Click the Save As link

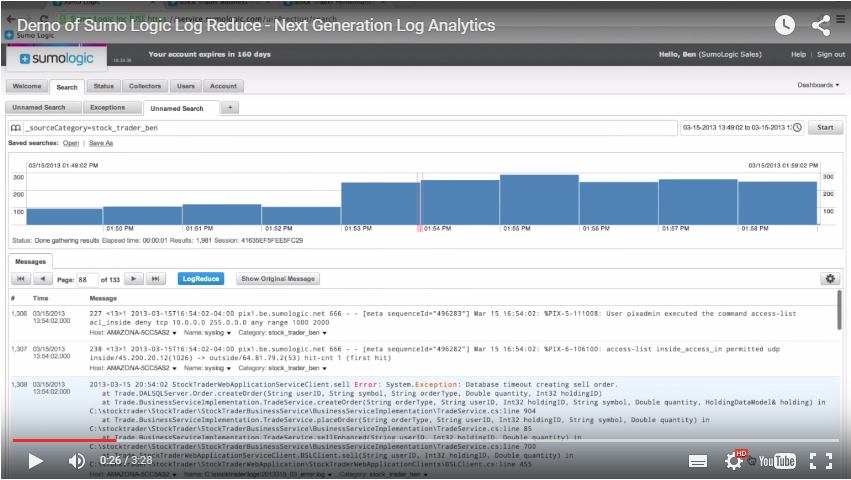[x=101, y=143]
